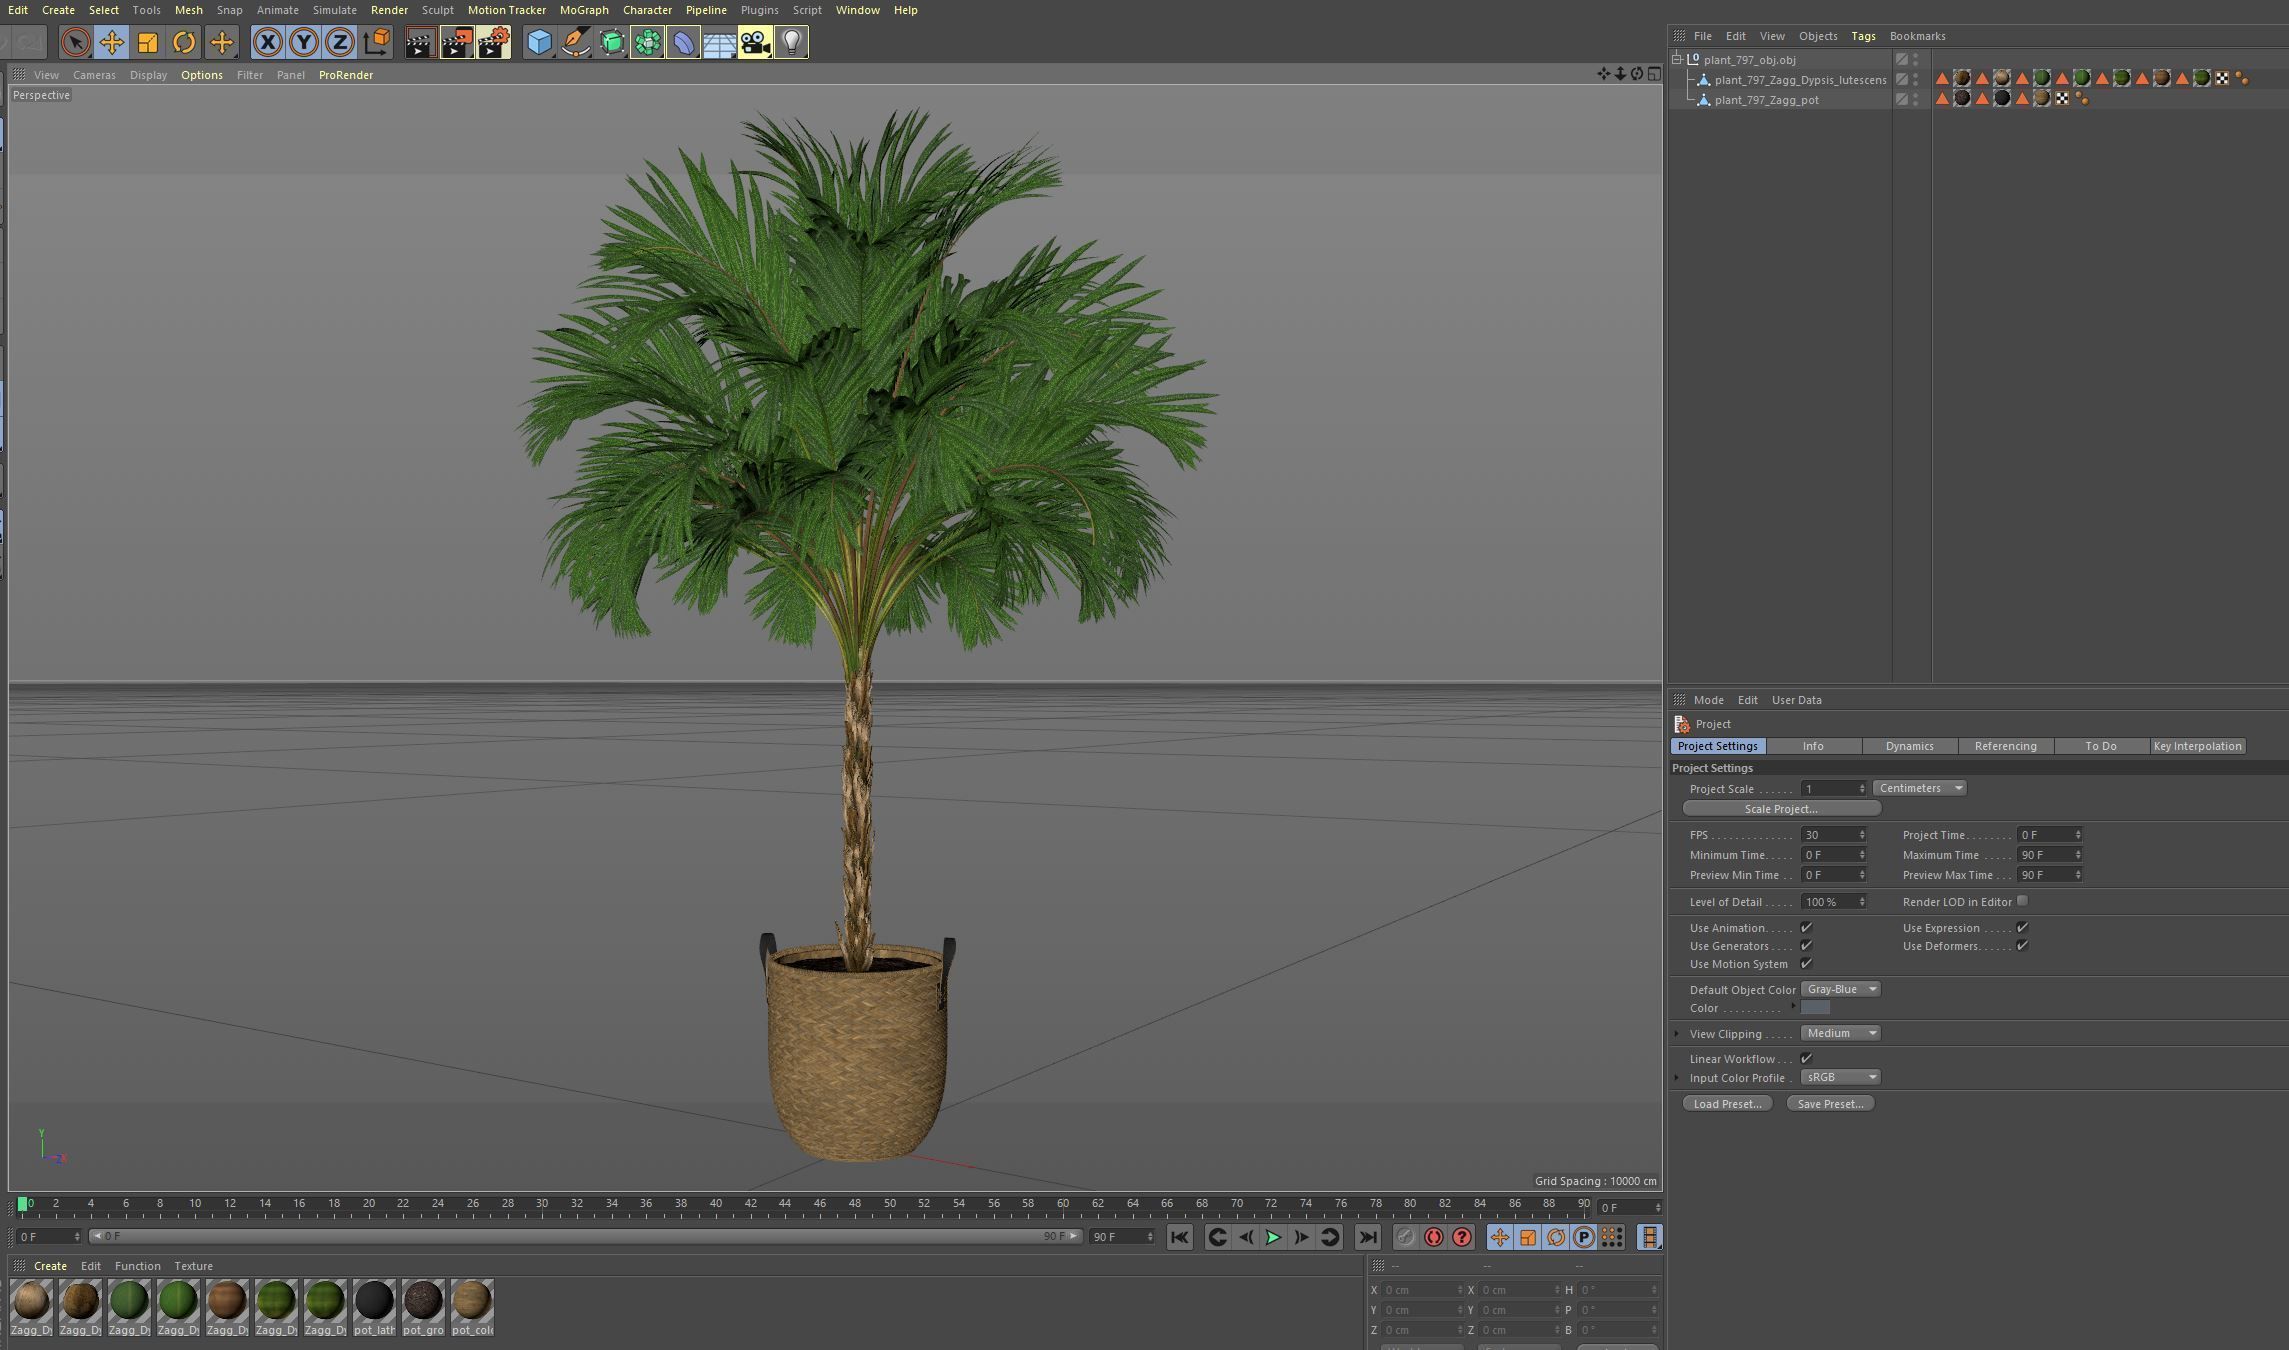Click the Save Preset... button

1830,1104
